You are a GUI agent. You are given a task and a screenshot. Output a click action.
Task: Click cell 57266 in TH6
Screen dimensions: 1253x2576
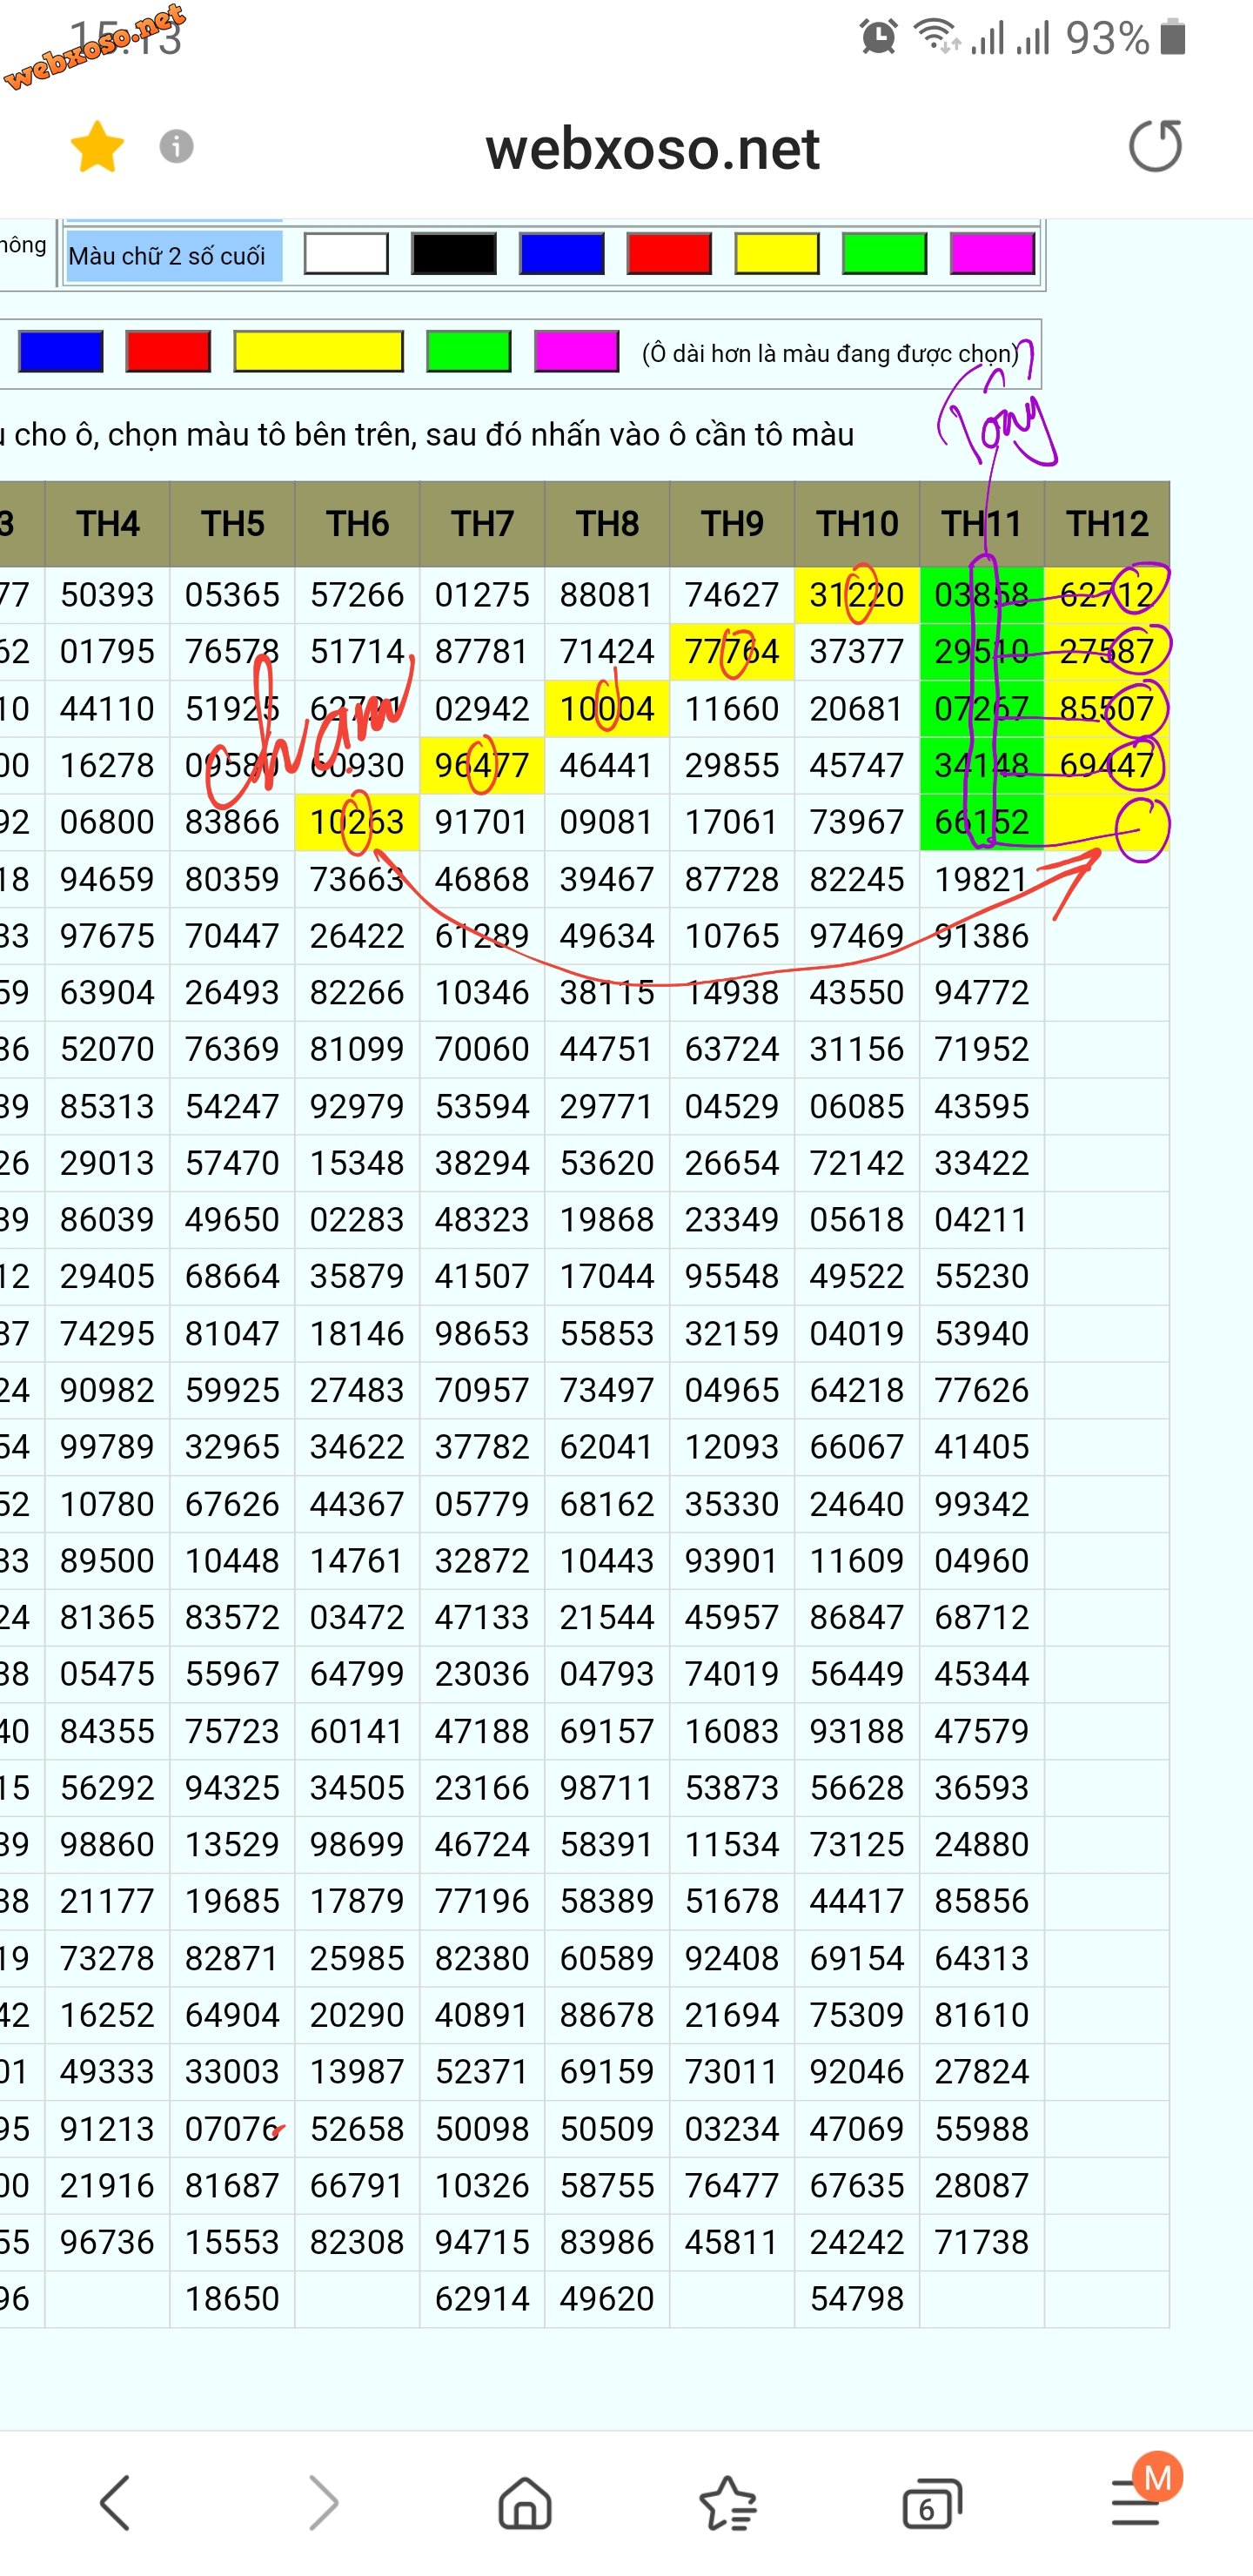(x=358, y=595)
